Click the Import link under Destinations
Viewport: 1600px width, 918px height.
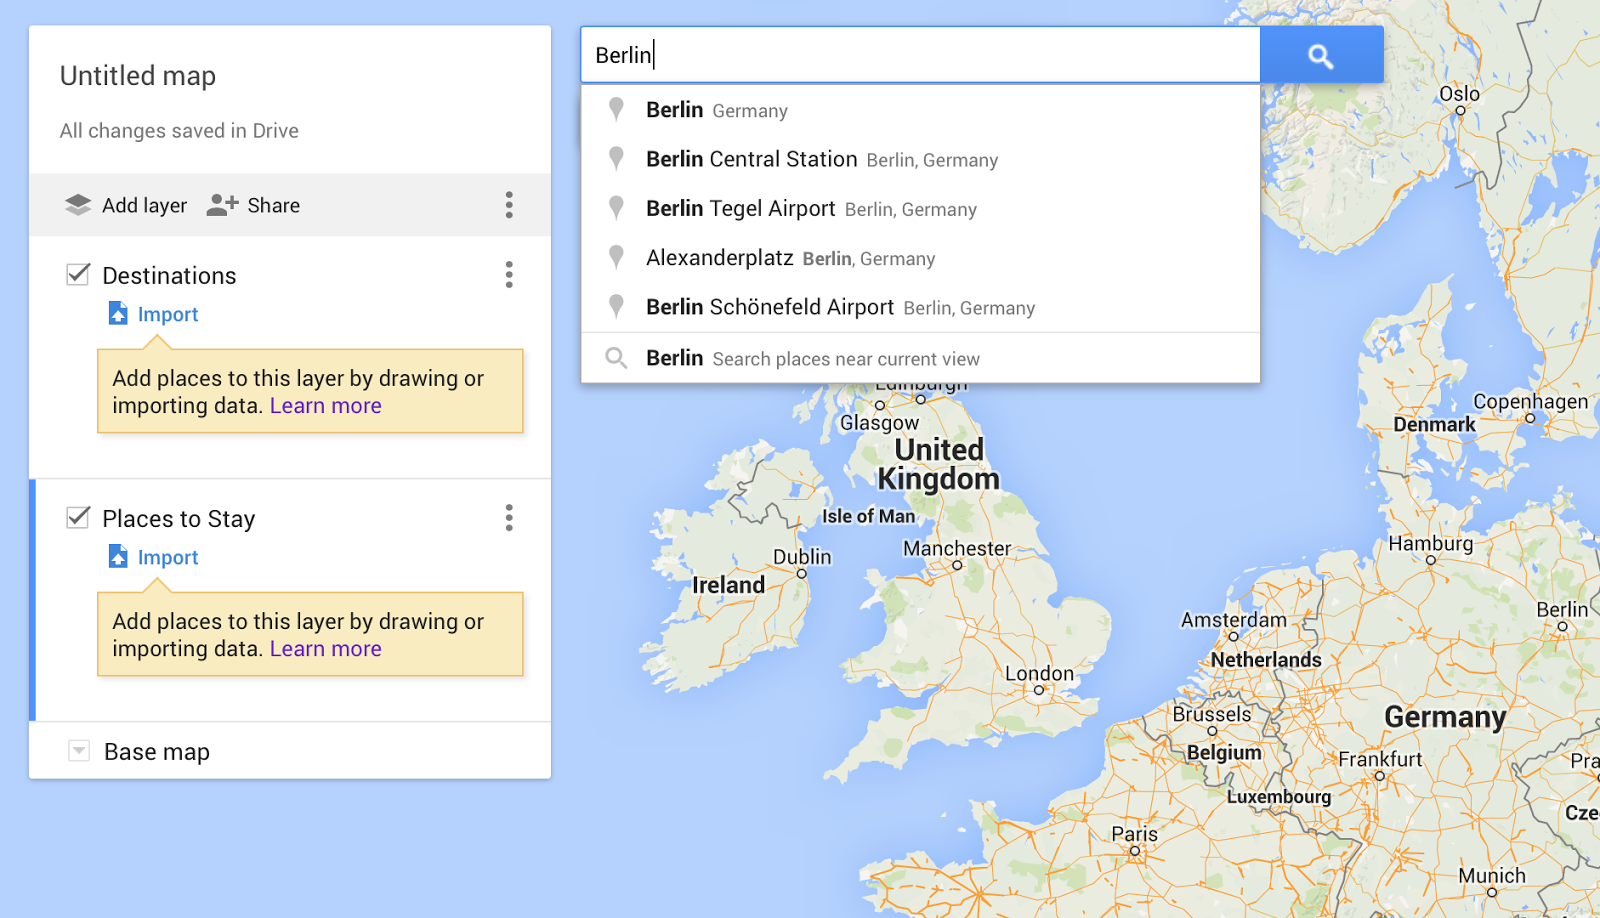coord(168,314)
